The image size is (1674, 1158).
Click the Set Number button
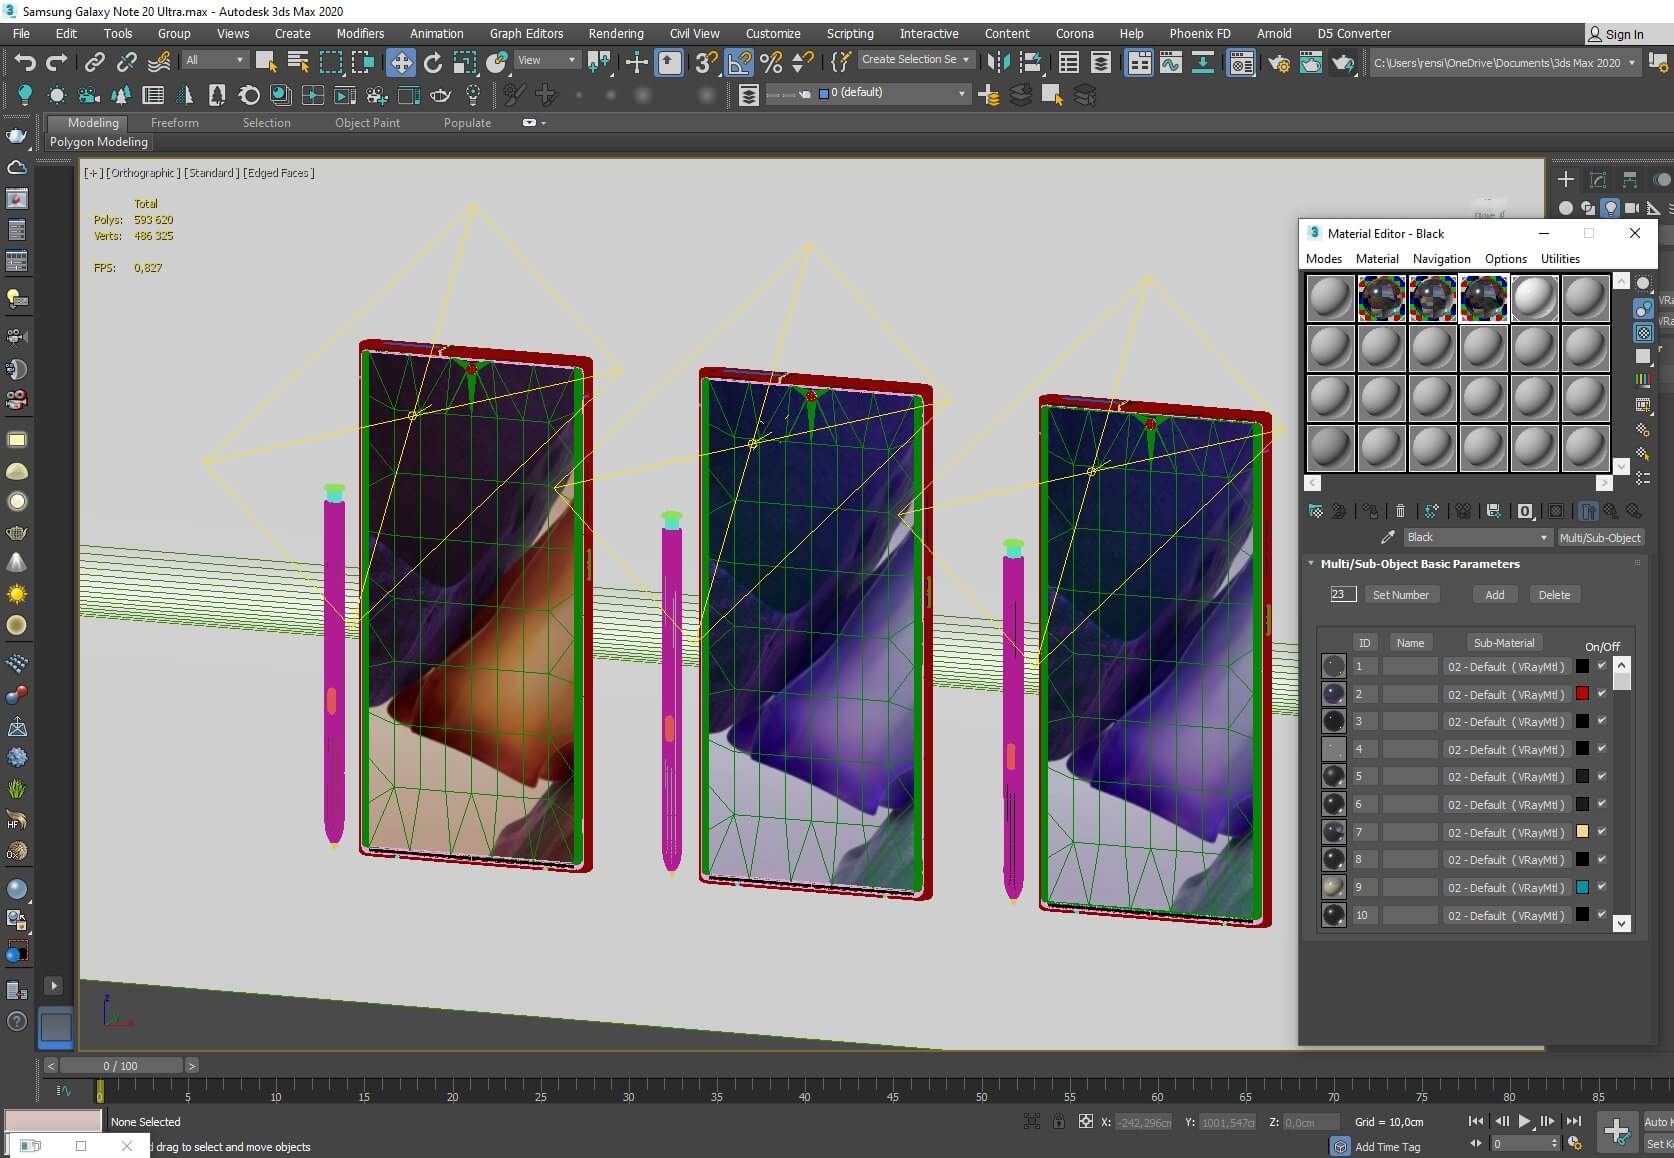click(1401, 594)
